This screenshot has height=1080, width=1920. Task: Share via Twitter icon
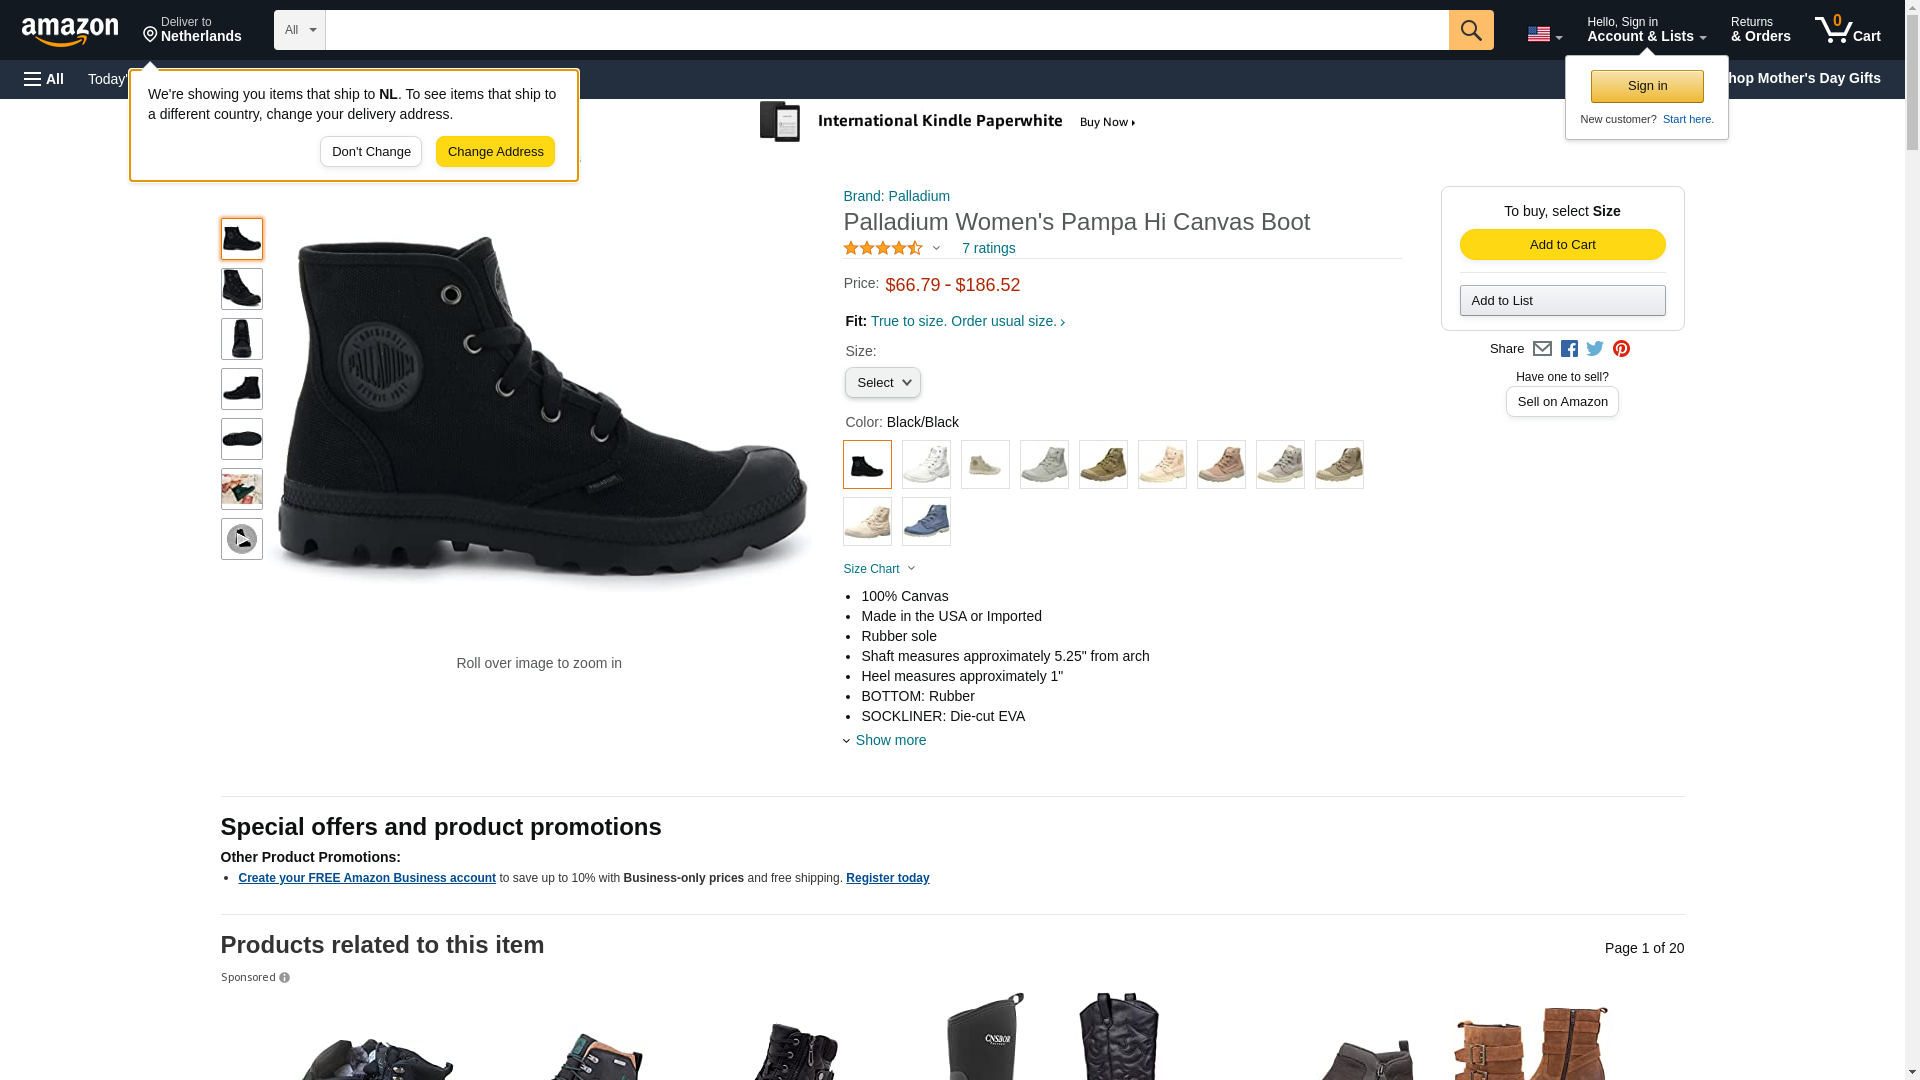pos(1595,349)
